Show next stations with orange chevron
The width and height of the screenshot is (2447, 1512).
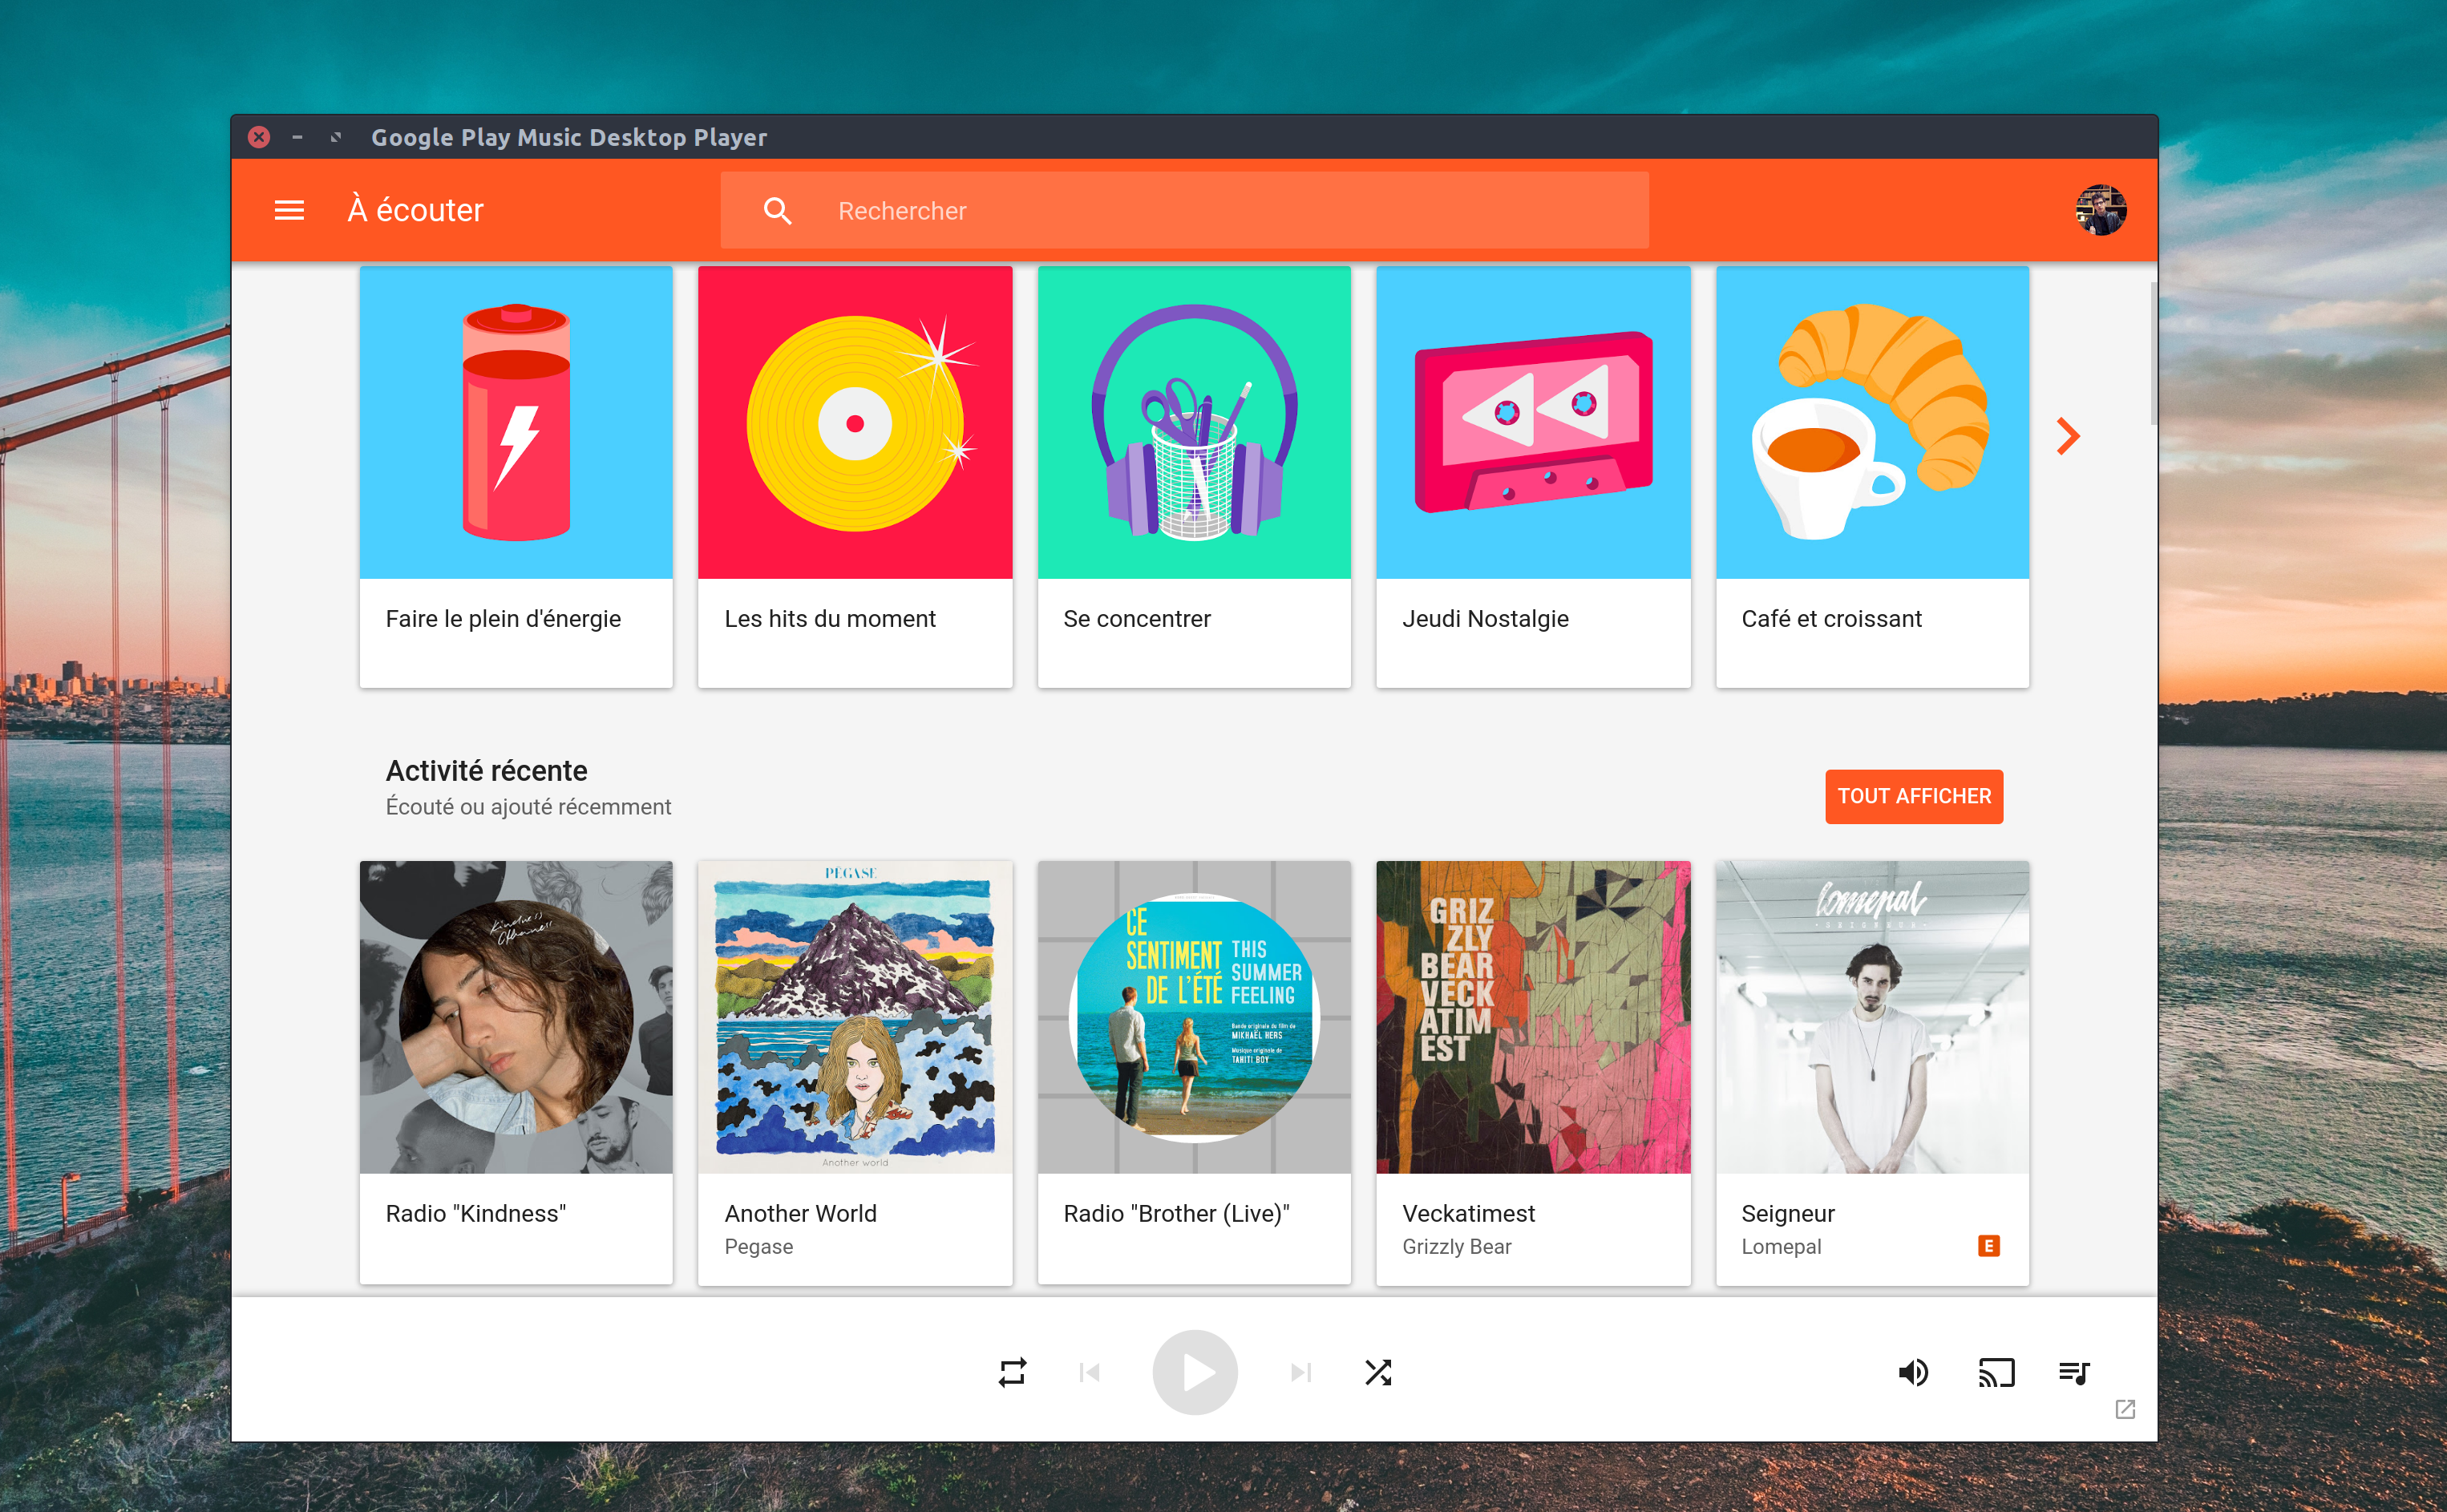[2067, 436]
